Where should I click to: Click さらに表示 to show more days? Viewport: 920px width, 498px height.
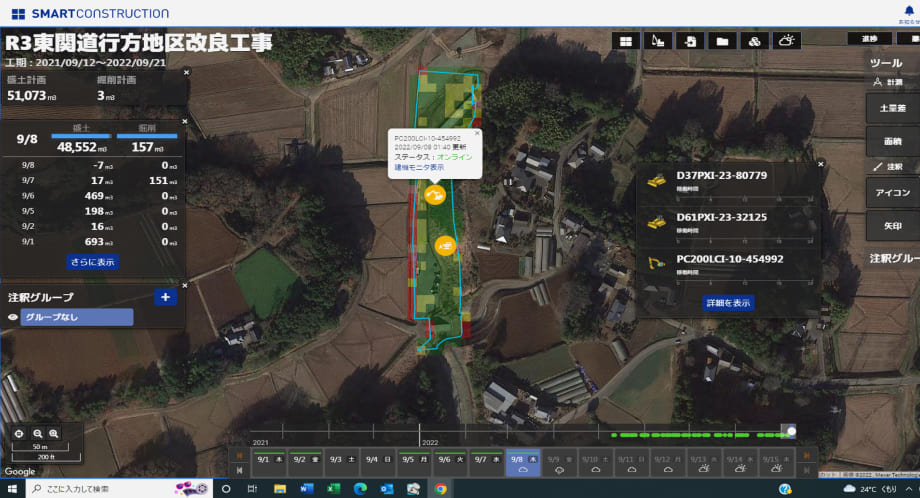93,262
